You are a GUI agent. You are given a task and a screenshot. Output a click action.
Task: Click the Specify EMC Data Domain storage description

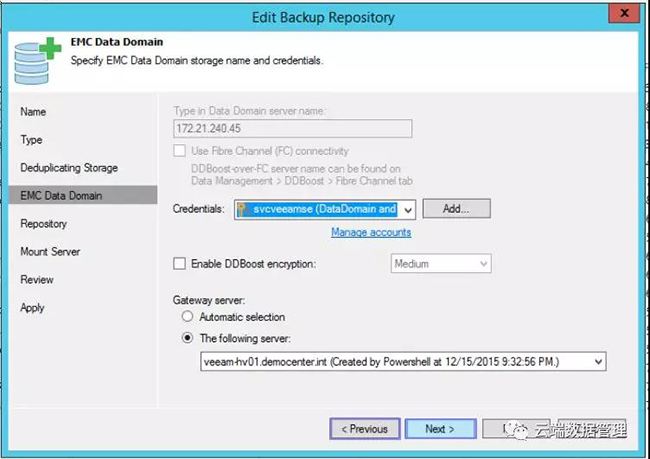coord(197,61)
